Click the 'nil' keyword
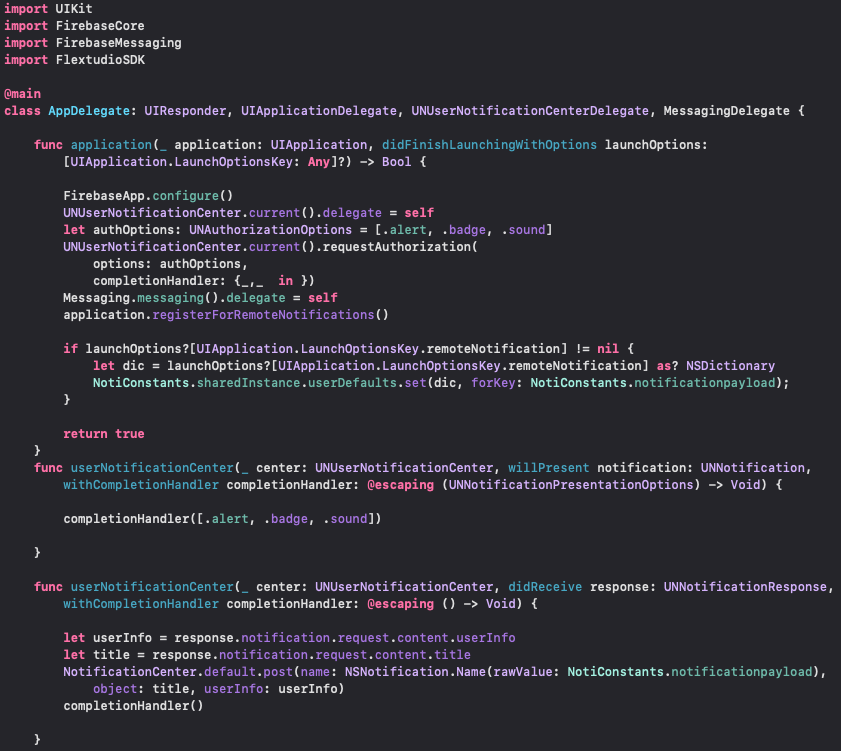The height and width of the screenshot is (751, 841). 608,349
